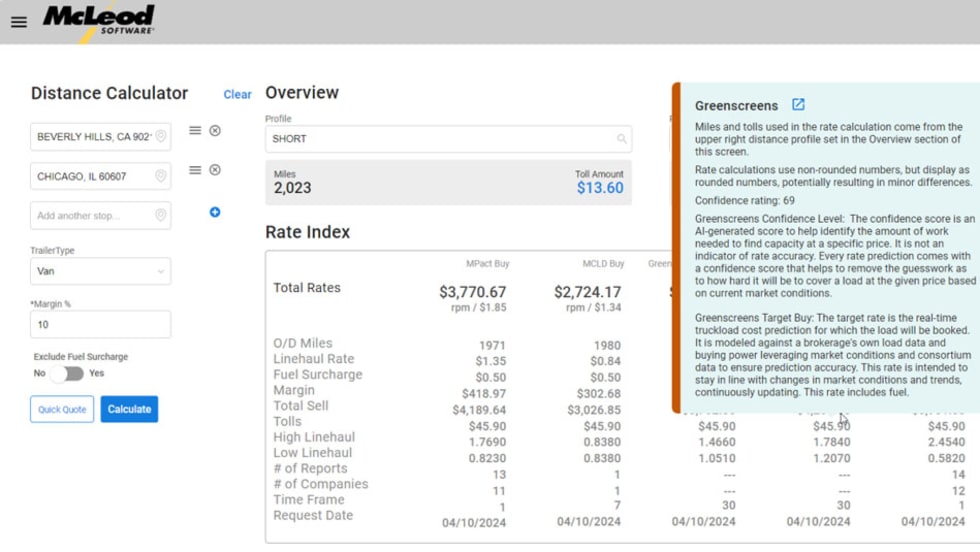Open the Greenscreens external link icon

coord(798,105)
